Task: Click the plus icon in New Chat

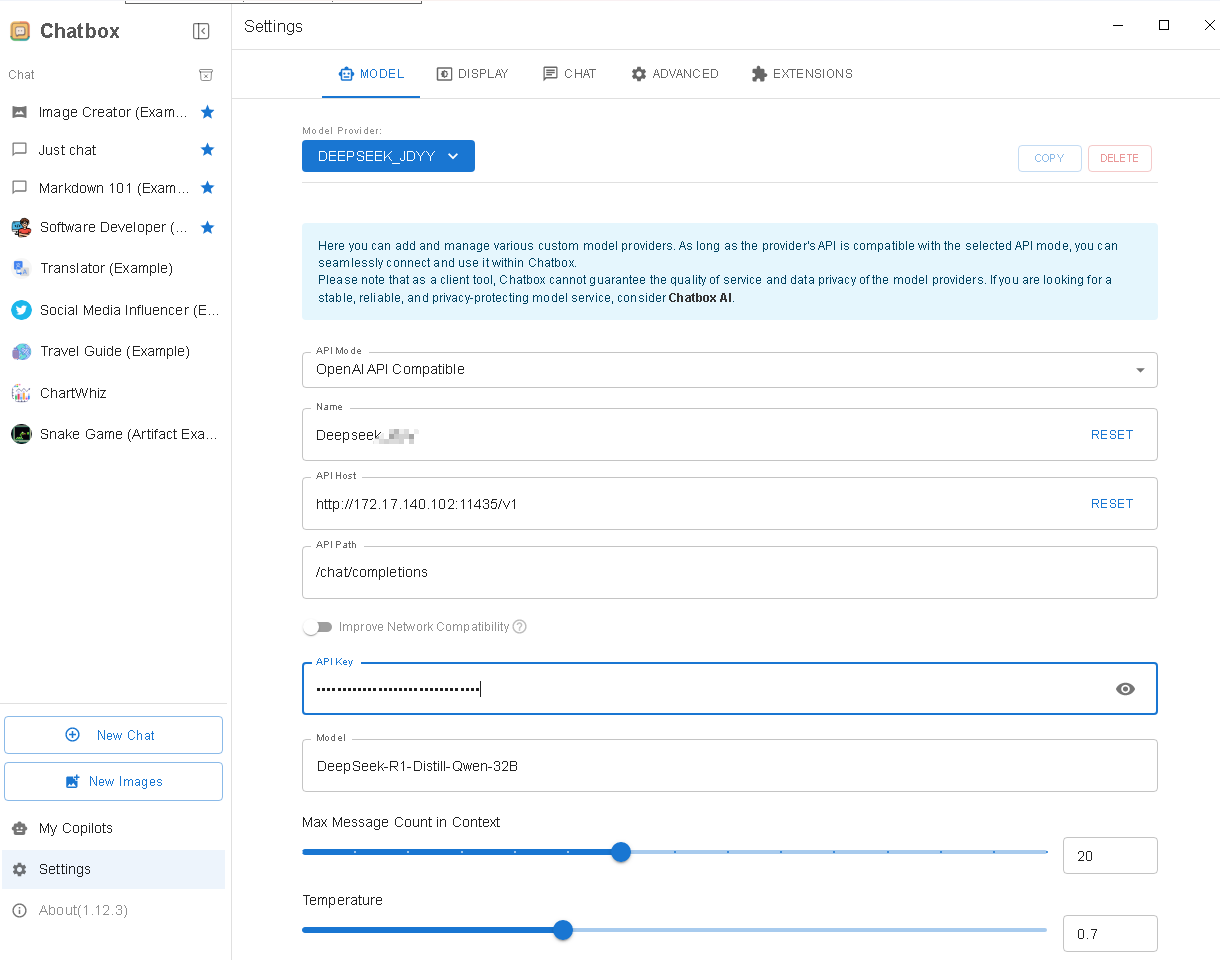Action: (72, 735)
